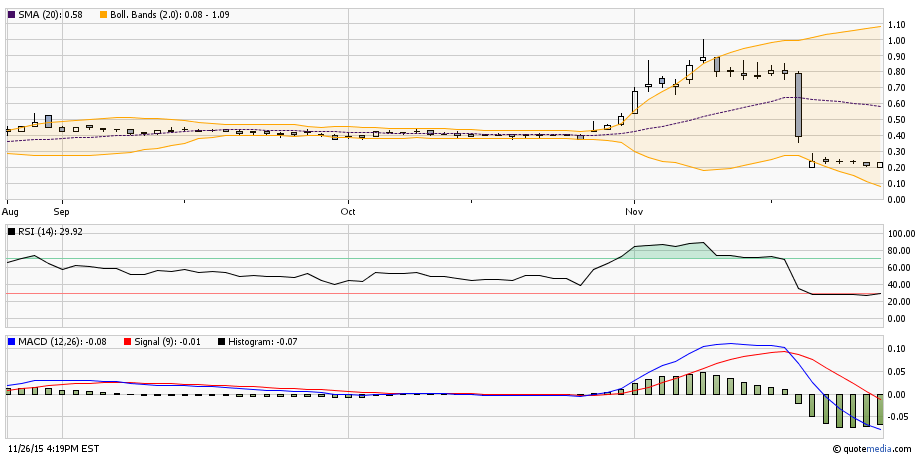Screen dimensions: 920x458
Task: Click the Nov date axis label
Action: [x=633, y=212]
